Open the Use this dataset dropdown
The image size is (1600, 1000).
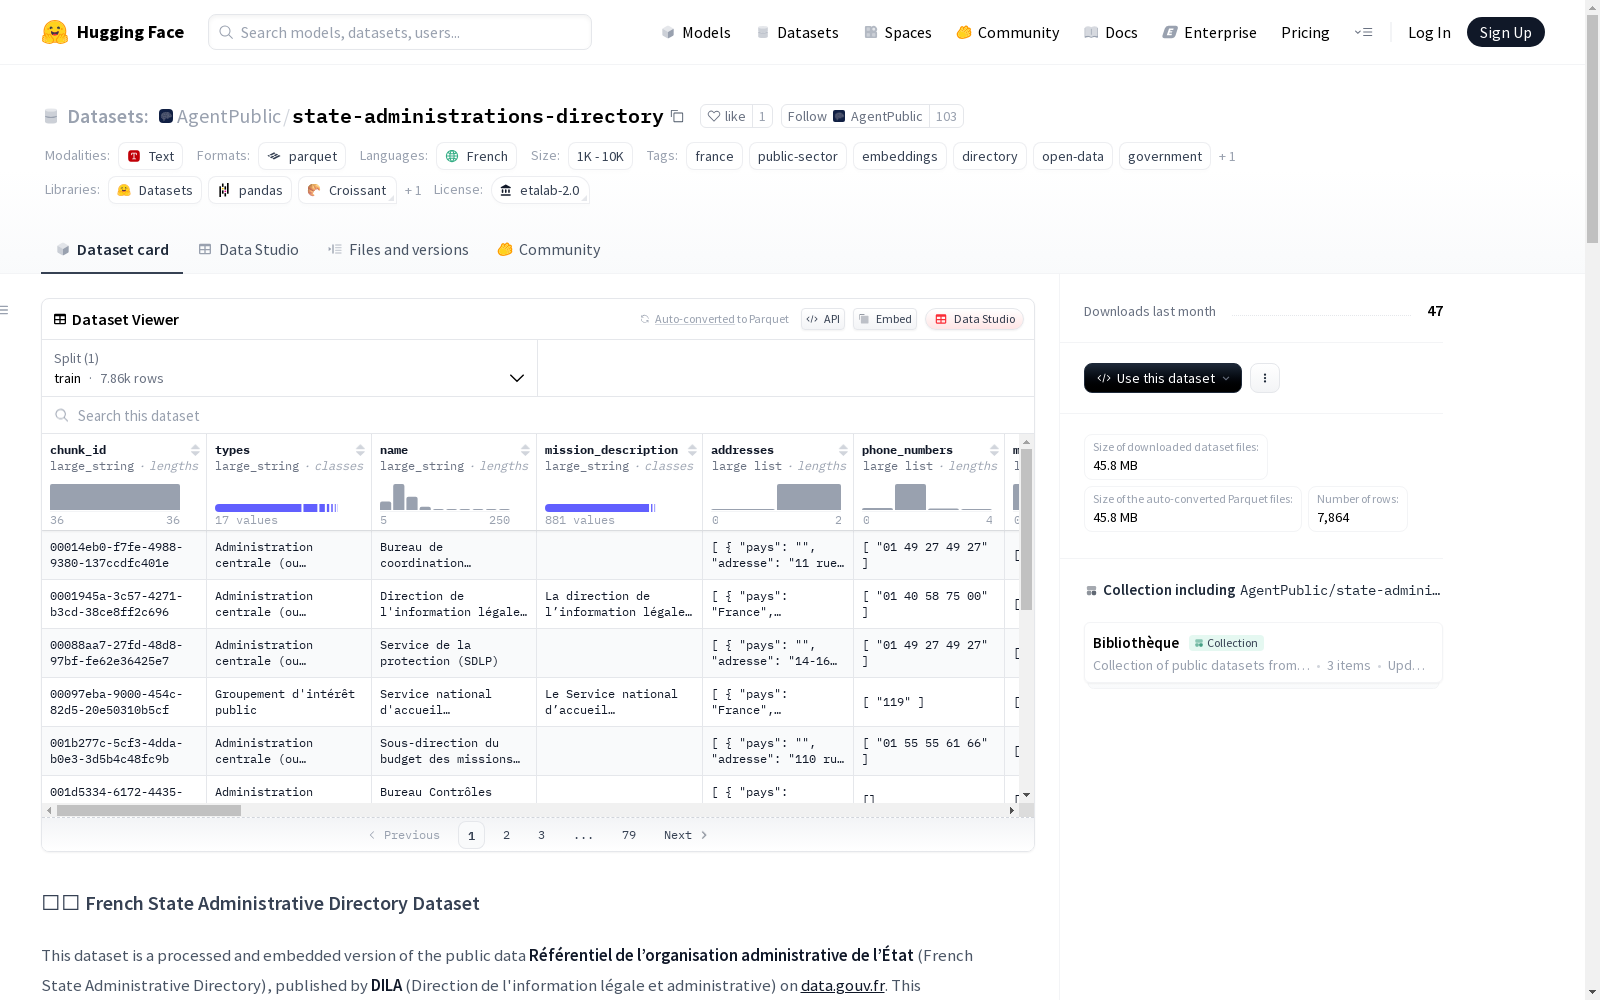pos(1163,378)
